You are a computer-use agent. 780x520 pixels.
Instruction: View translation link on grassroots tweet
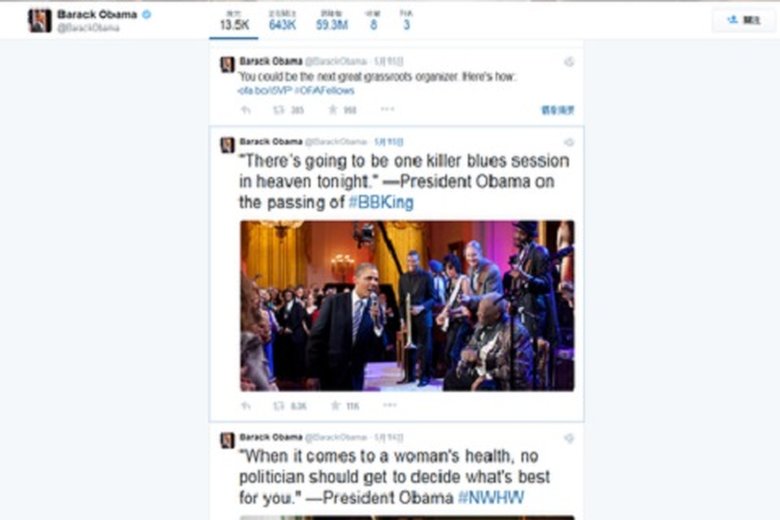[558, 110]
